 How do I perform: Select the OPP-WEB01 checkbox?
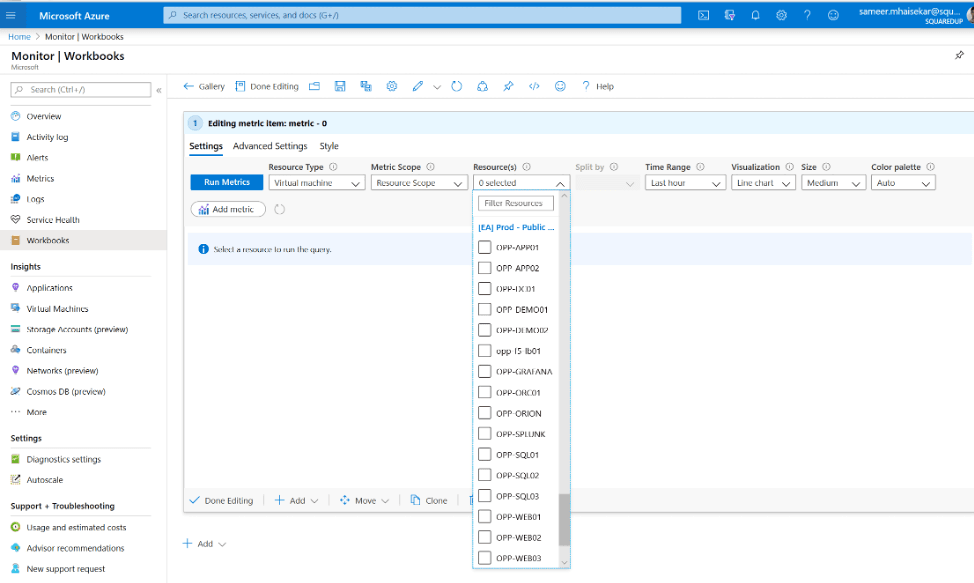click(x=485, y=517)
